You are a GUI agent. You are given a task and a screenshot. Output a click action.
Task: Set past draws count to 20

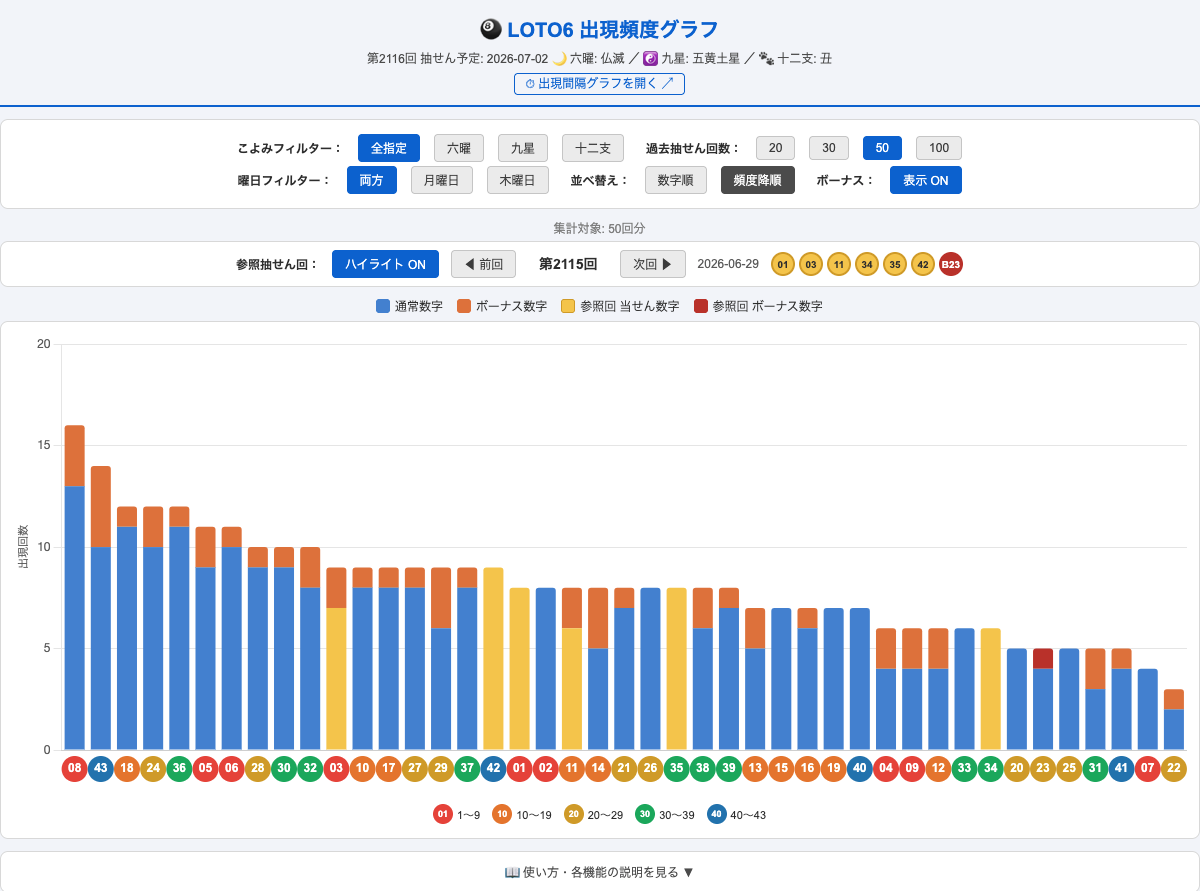click(775, 148)
